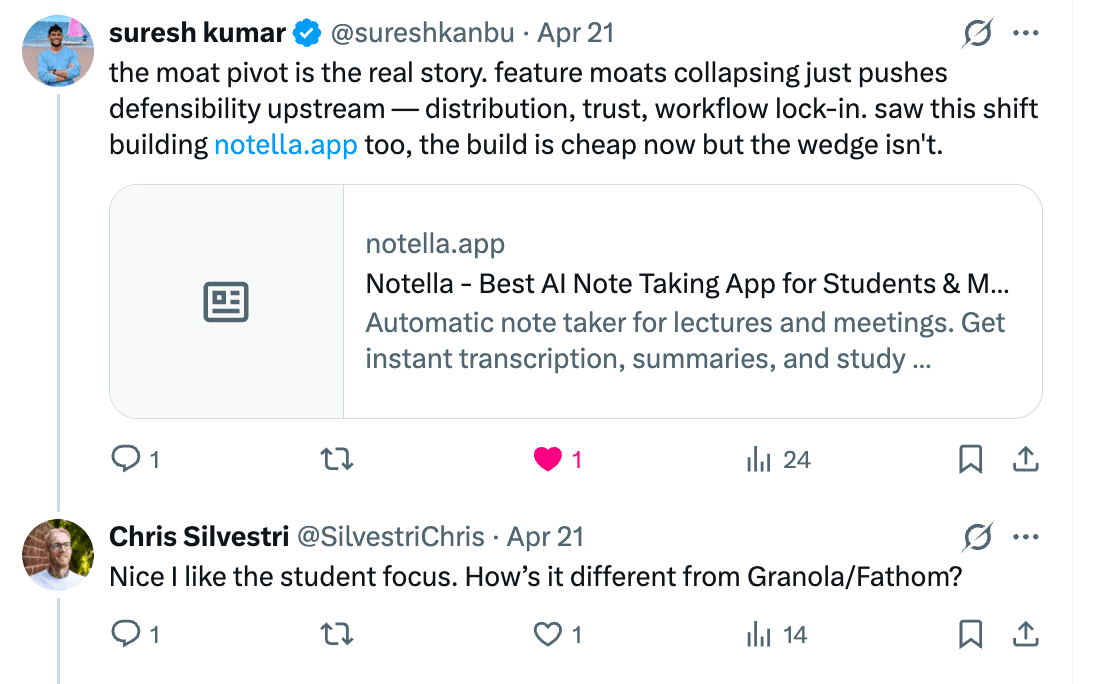Reply to Chris Silvestri's tweet
This screenshot has height=684, width=1102.
point(125,634)
